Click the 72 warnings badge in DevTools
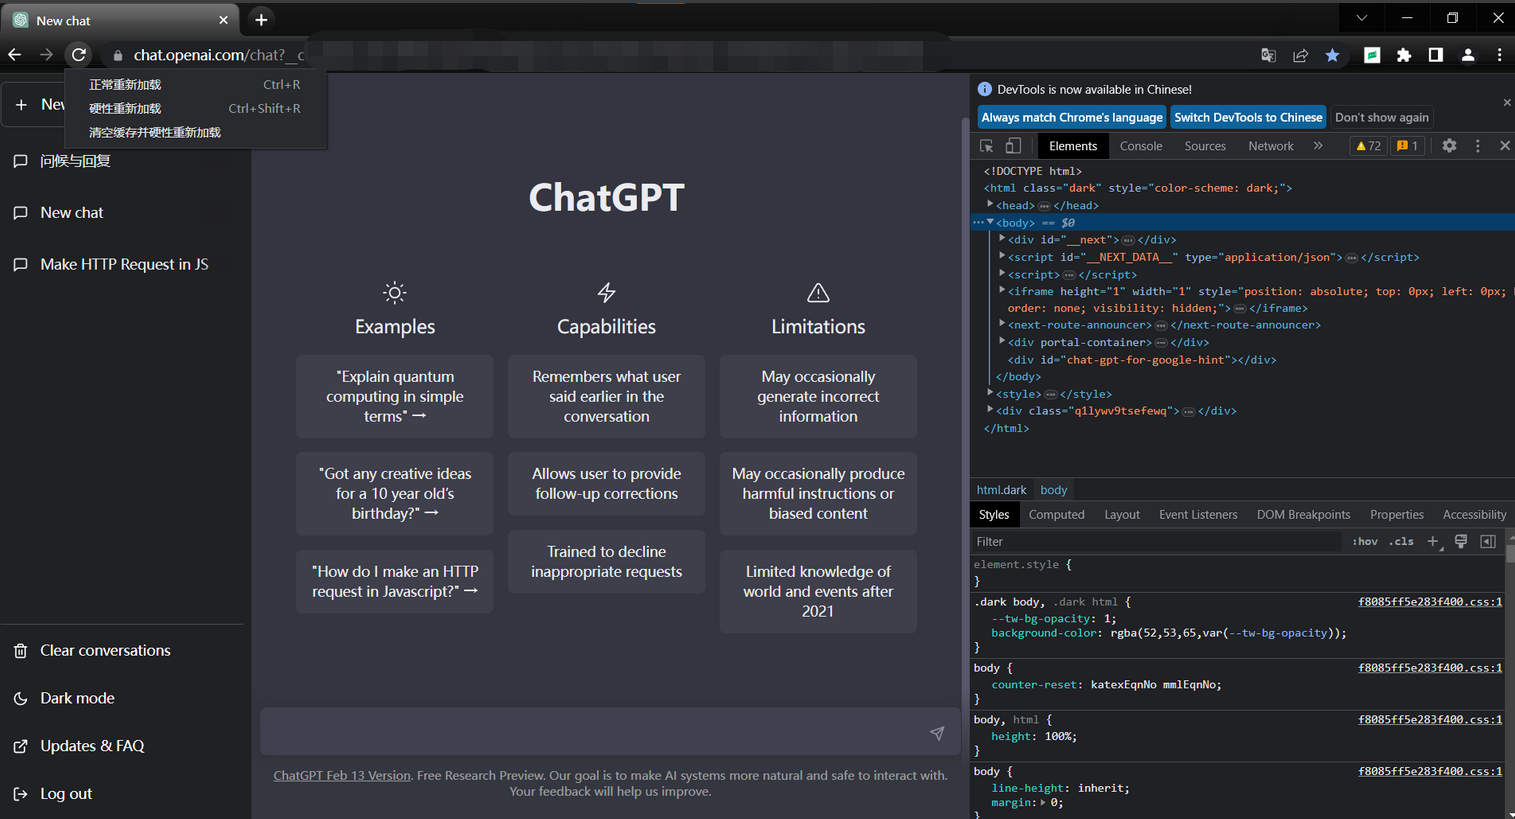 1367,146
